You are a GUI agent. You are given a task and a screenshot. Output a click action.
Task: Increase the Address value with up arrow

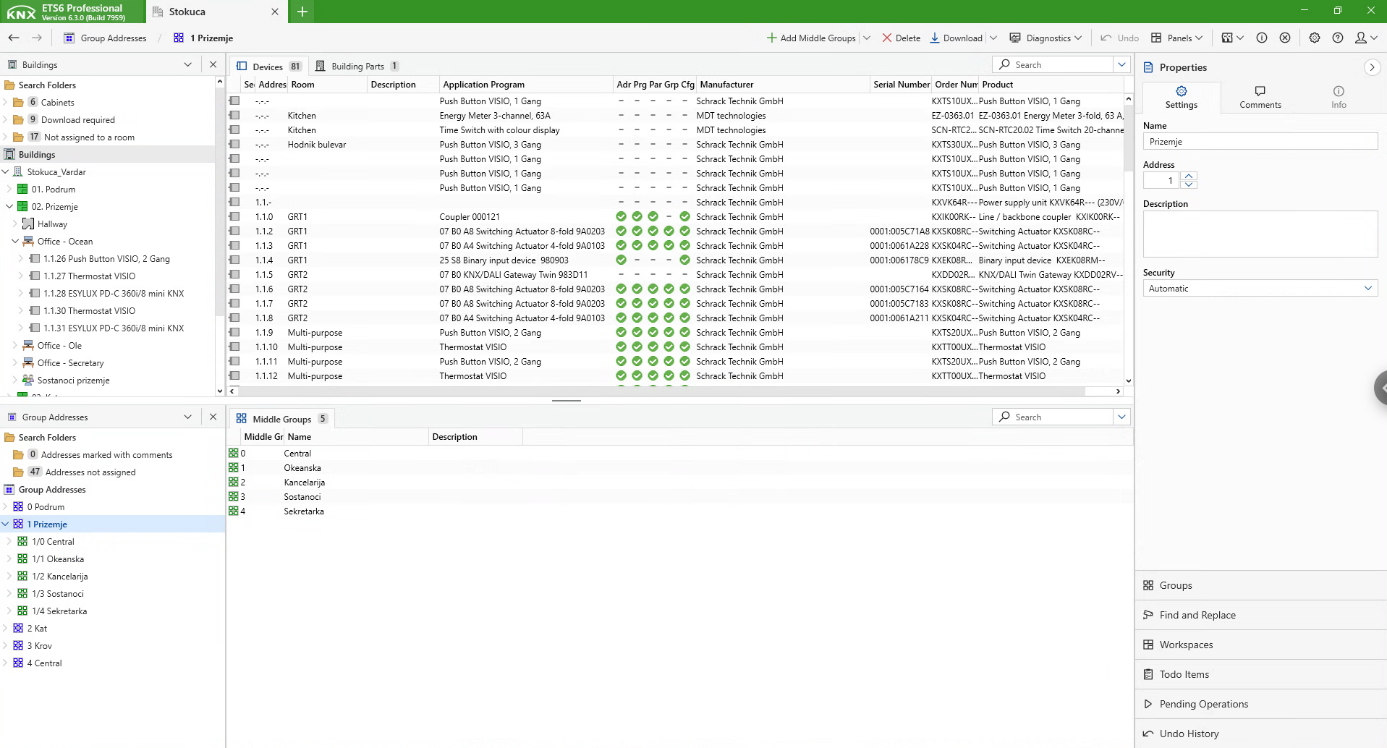click(1189, 177)
